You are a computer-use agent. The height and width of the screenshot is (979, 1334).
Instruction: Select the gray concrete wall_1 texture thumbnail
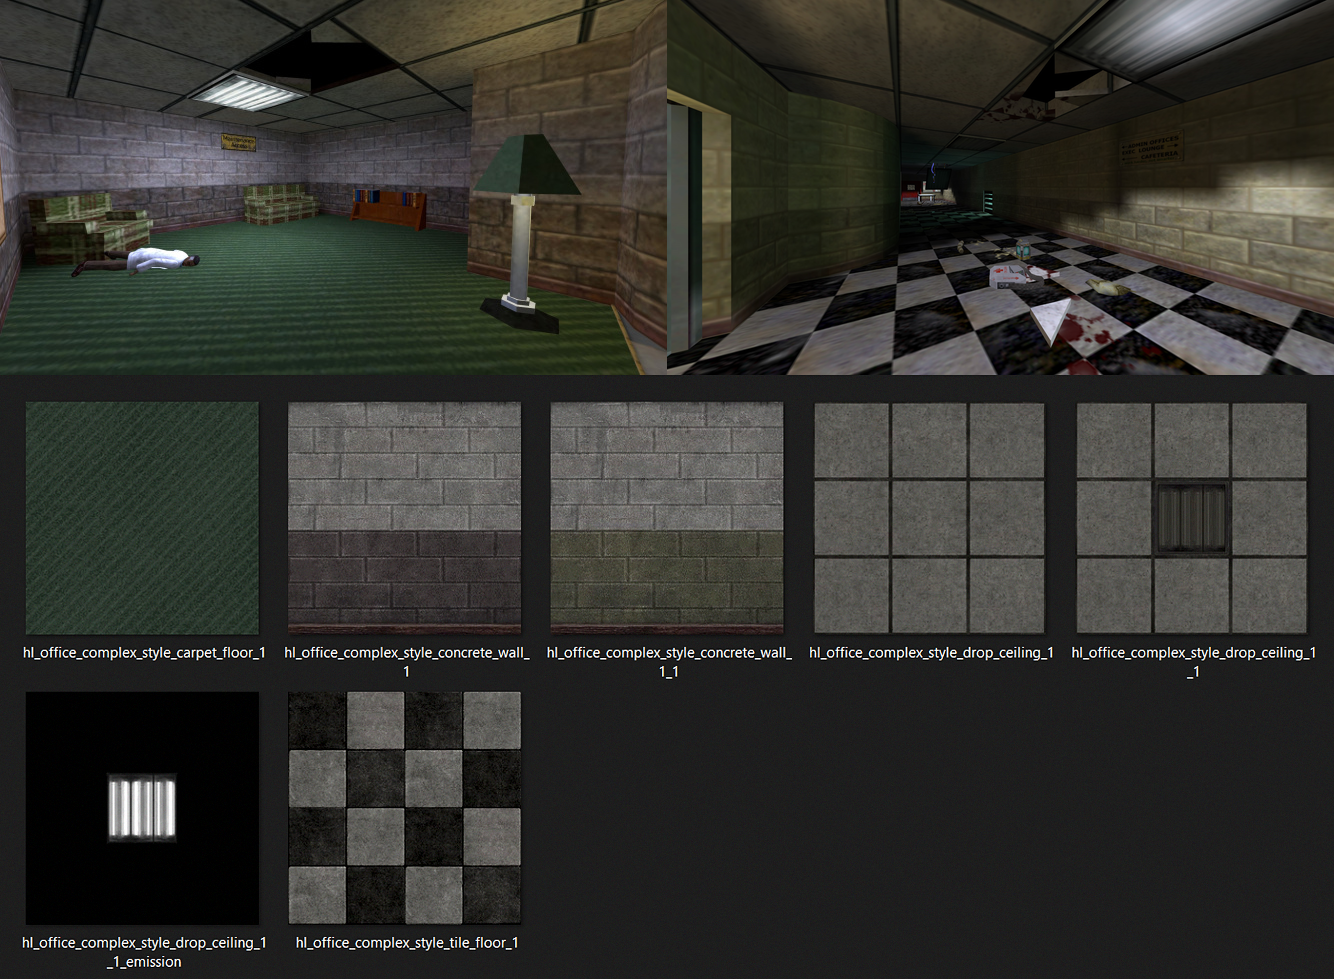[404, 518]
